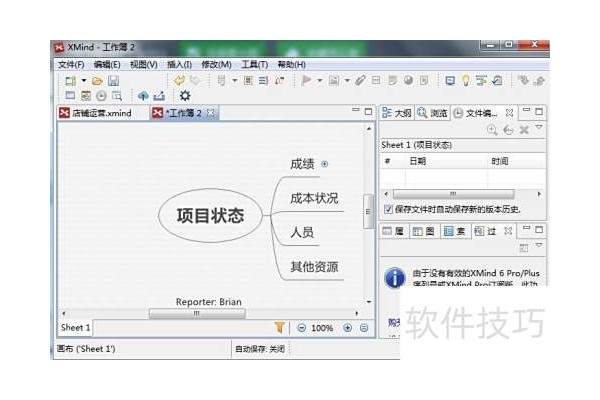Screen dimensions: 600x400
Task: Click the Save floppy disk icon
Action: point(114,81)
